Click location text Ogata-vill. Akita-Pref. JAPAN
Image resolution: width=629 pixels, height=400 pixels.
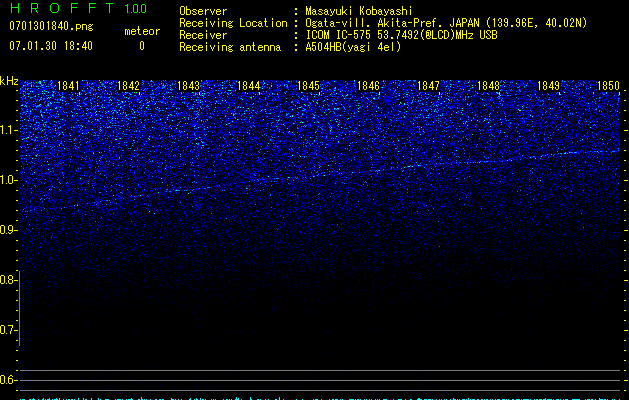[391, 23]
